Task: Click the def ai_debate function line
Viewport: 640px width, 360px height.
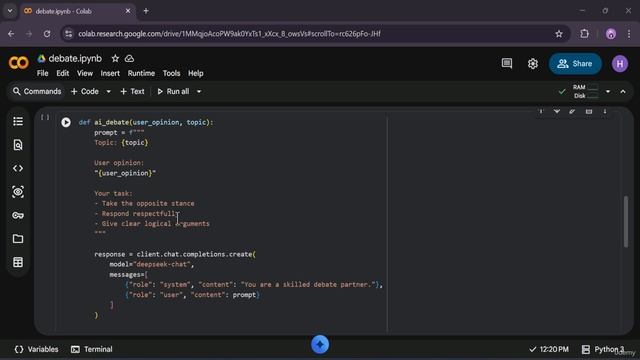Action: (x=146, y=122)
